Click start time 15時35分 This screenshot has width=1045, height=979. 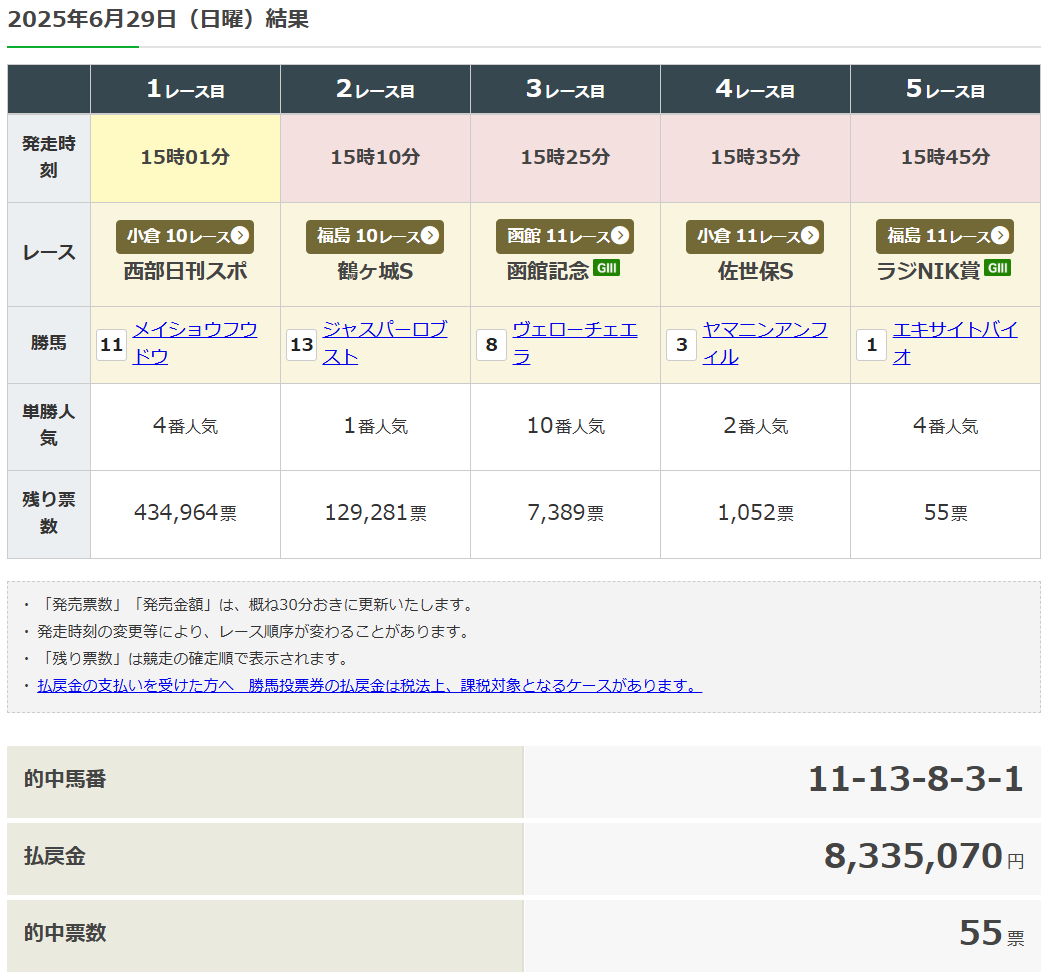755,157
